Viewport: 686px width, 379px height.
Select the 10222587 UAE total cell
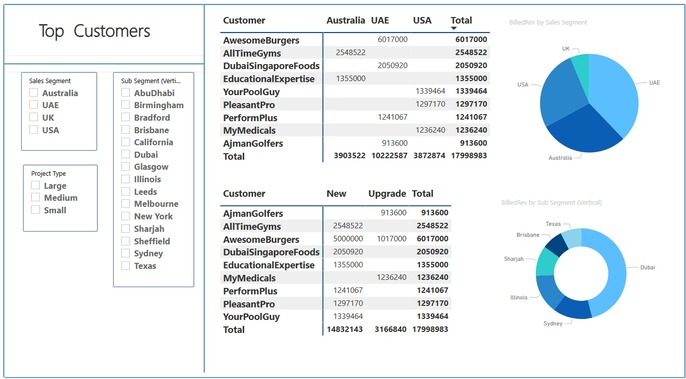[389, 155]
